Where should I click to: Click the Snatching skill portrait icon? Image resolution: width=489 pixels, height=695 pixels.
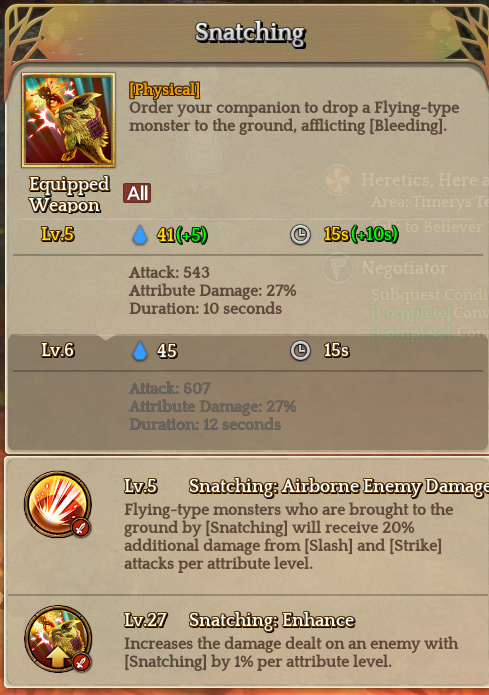click(68, 120)
